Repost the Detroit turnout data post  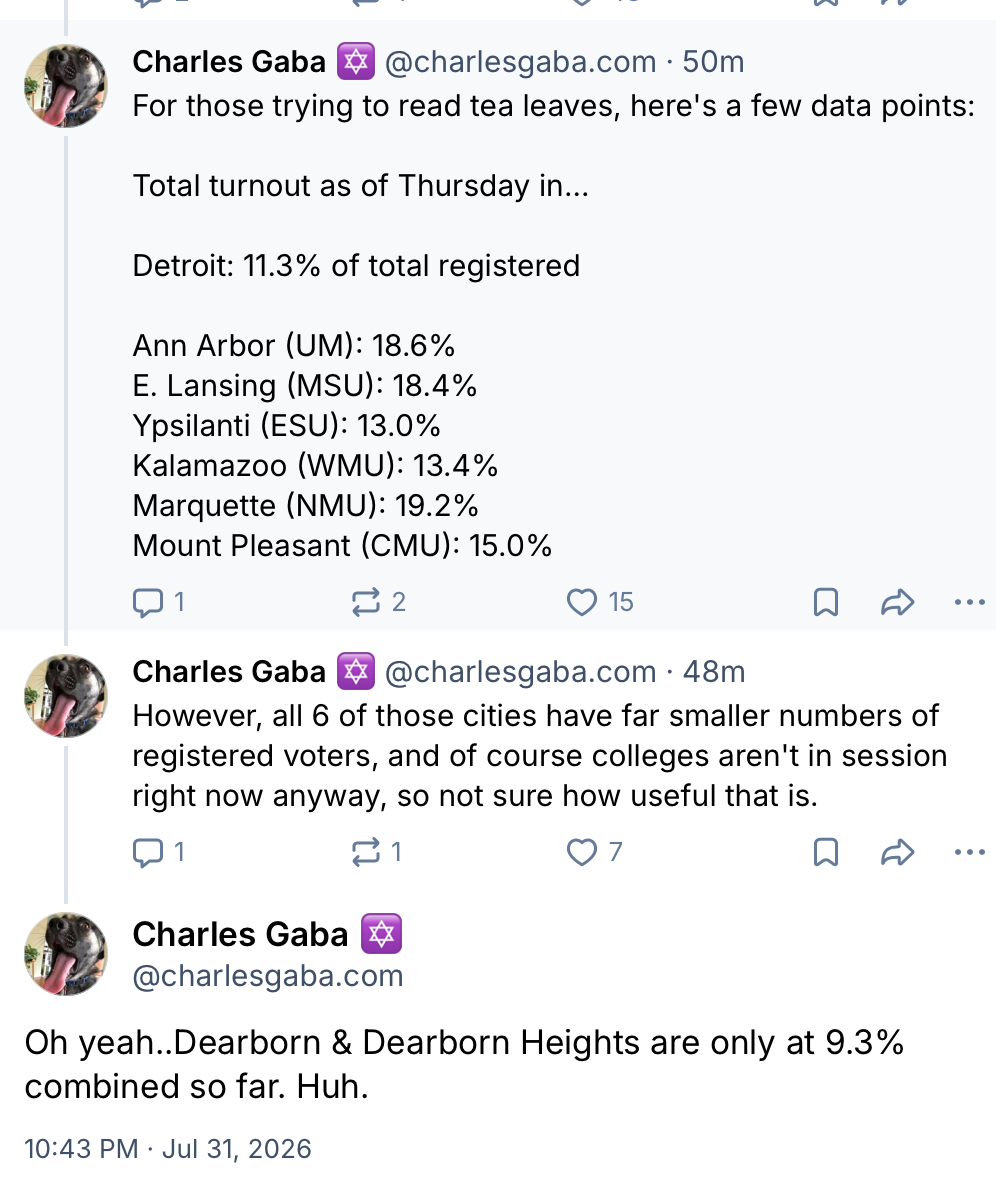[x=378, y=602]
